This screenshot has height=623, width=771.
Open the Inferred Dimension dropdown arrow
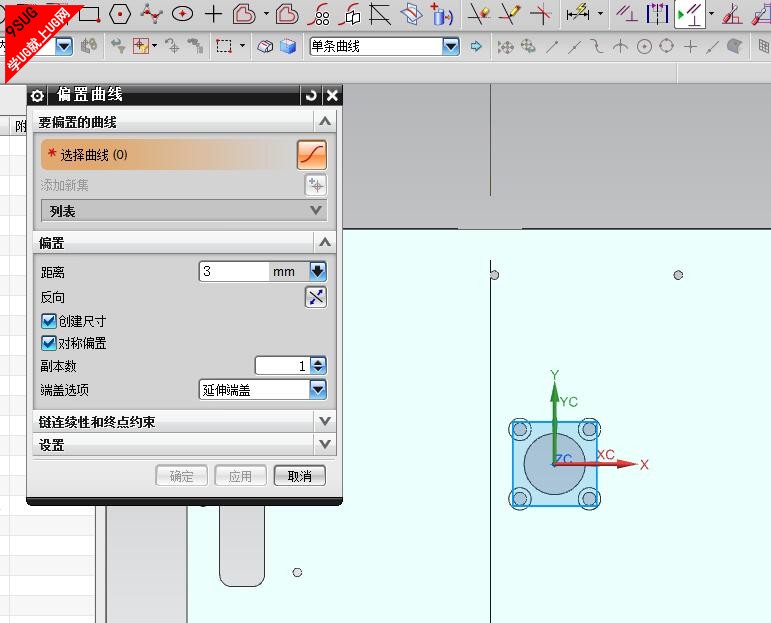coord(600,14)
